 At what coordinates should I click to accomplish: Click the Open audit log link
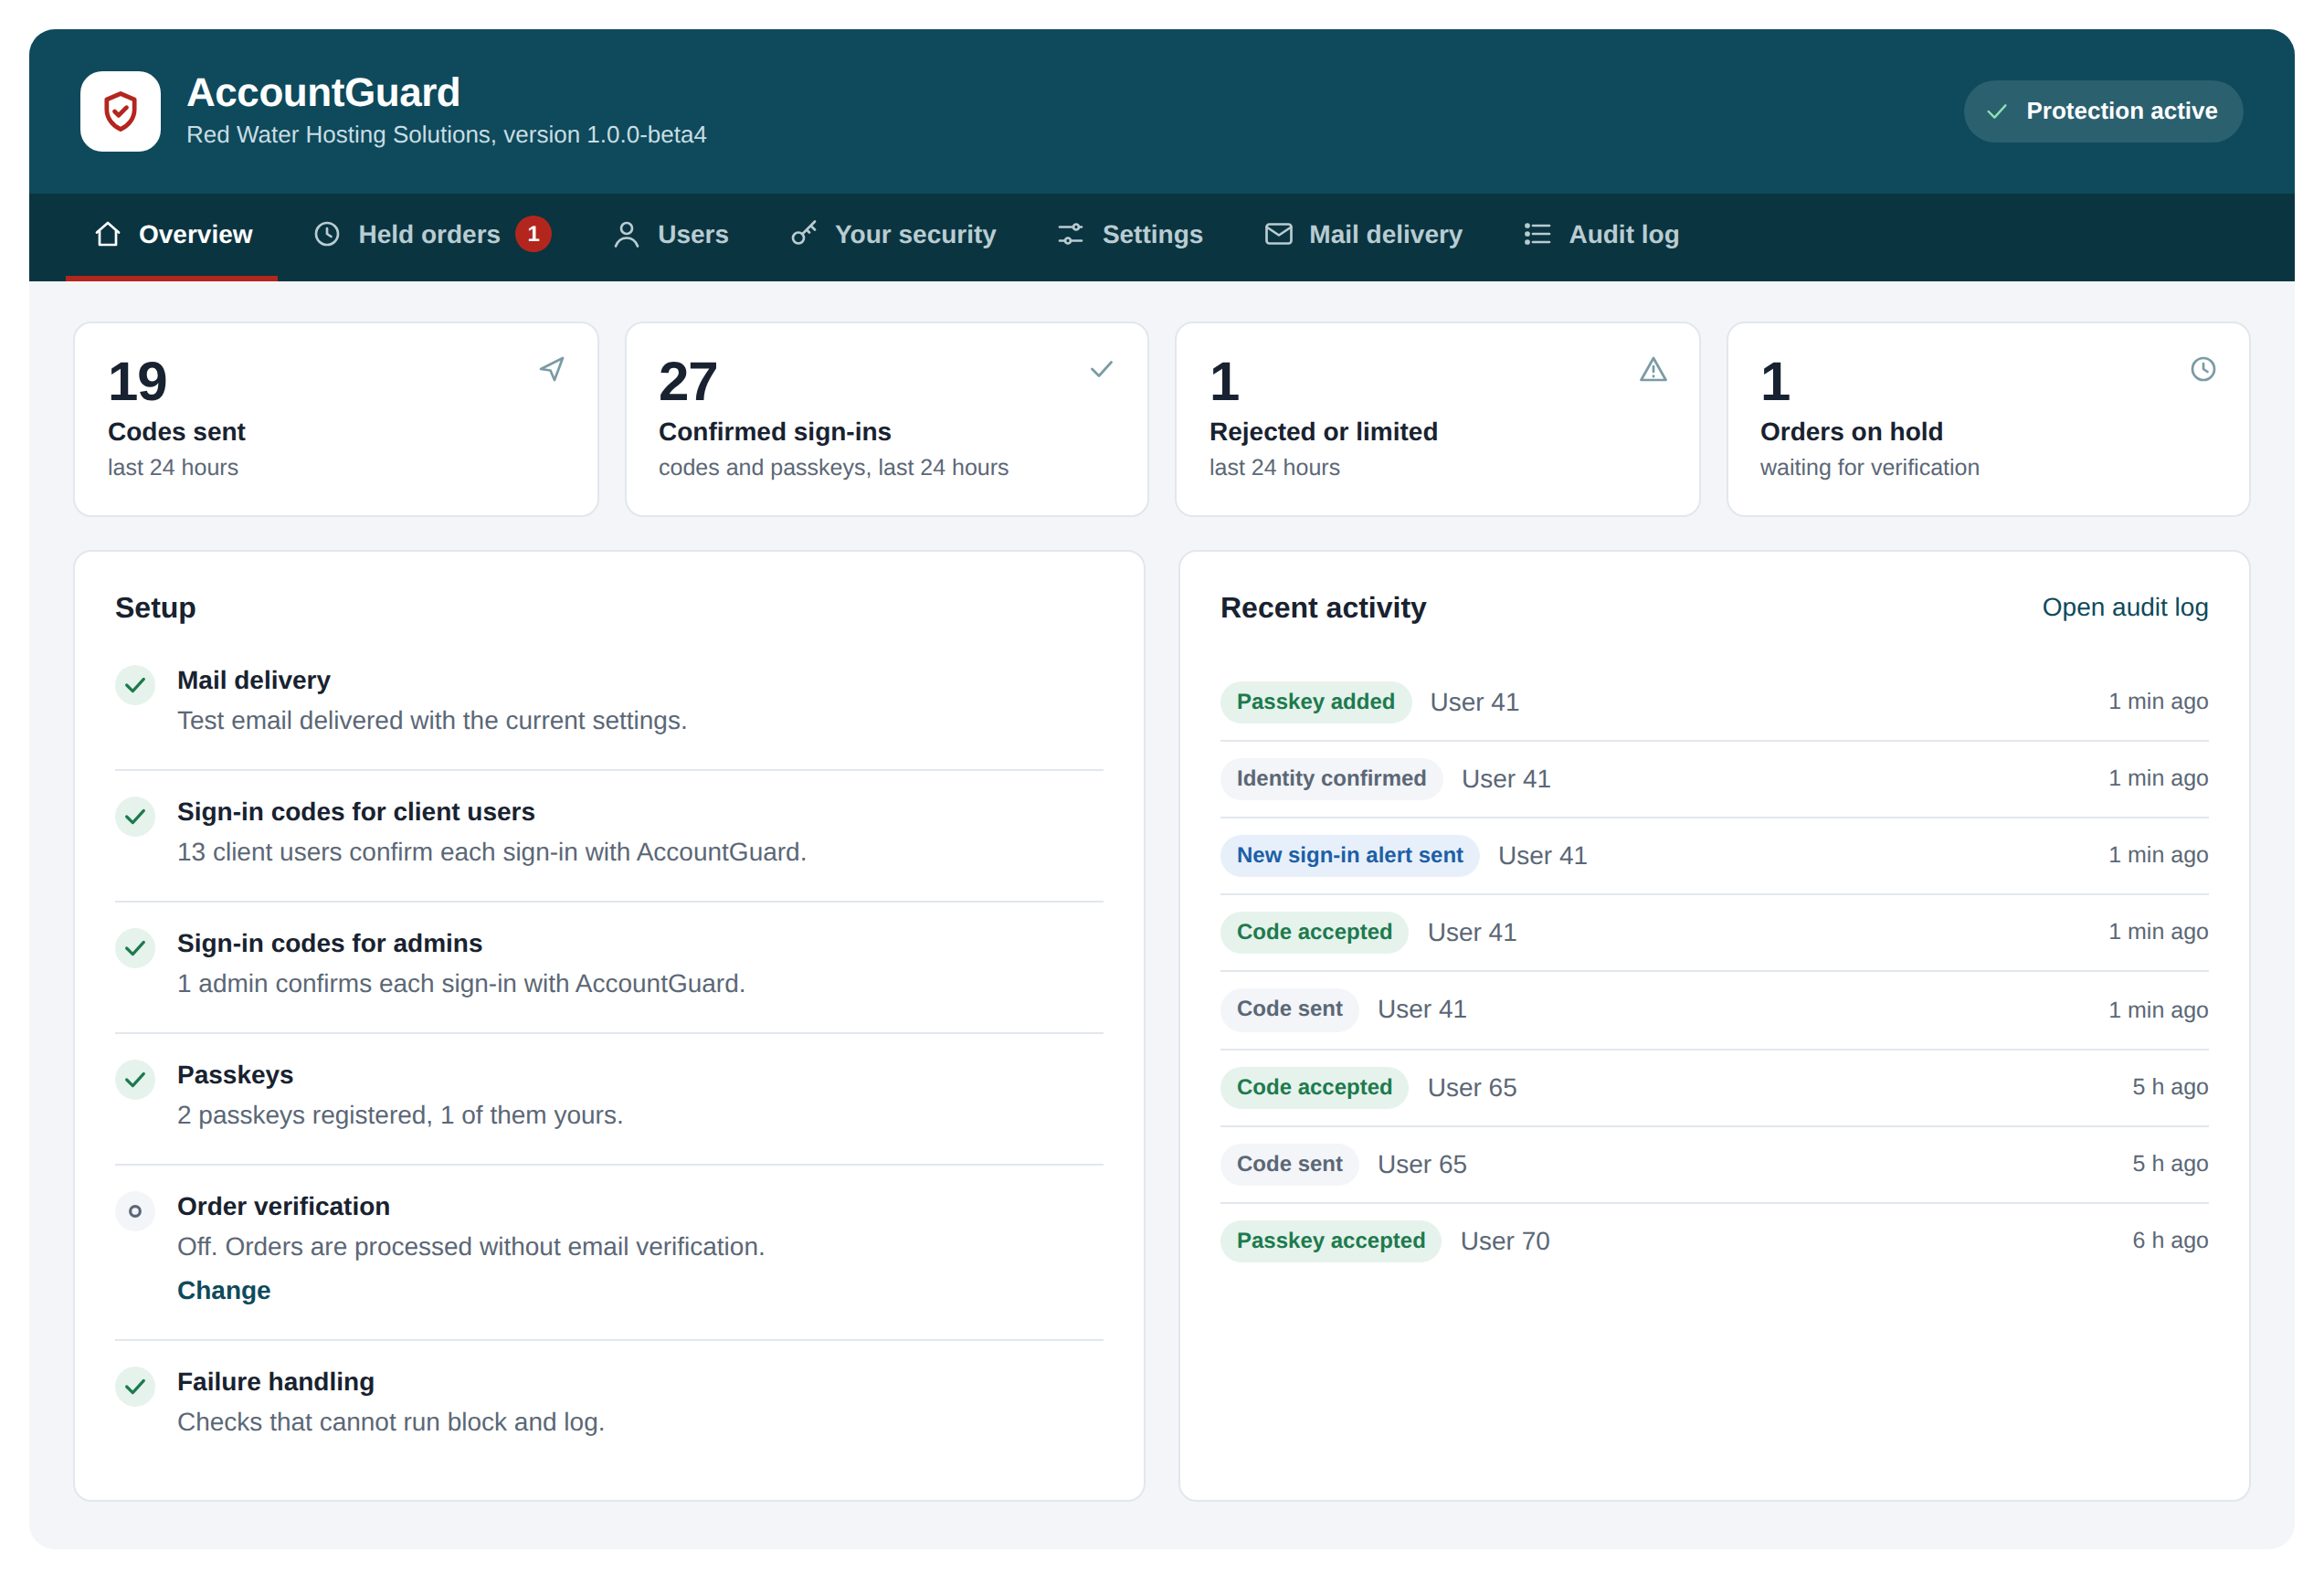click(x=2125, y=607)
